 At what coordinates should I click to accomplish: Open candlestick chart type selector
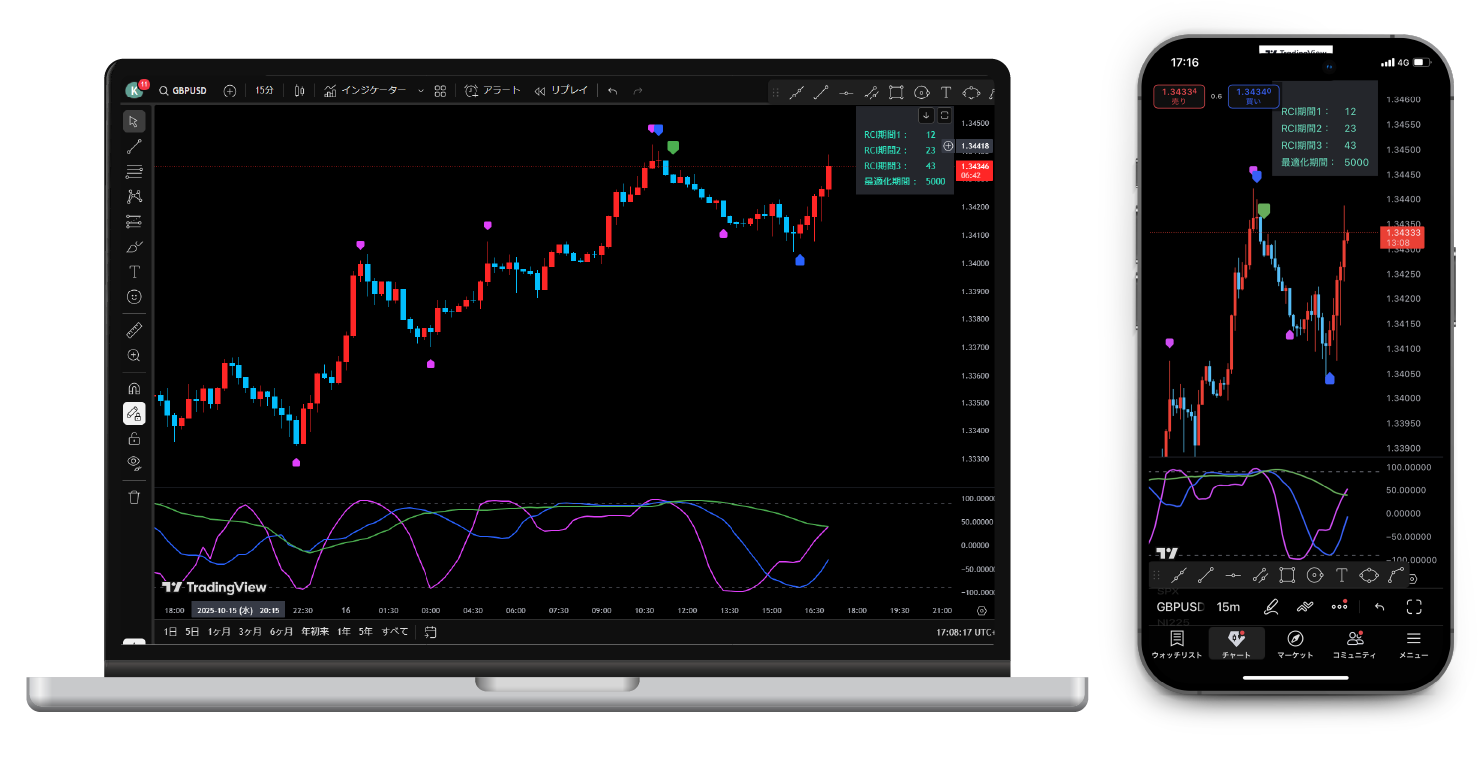click(299, 91)
